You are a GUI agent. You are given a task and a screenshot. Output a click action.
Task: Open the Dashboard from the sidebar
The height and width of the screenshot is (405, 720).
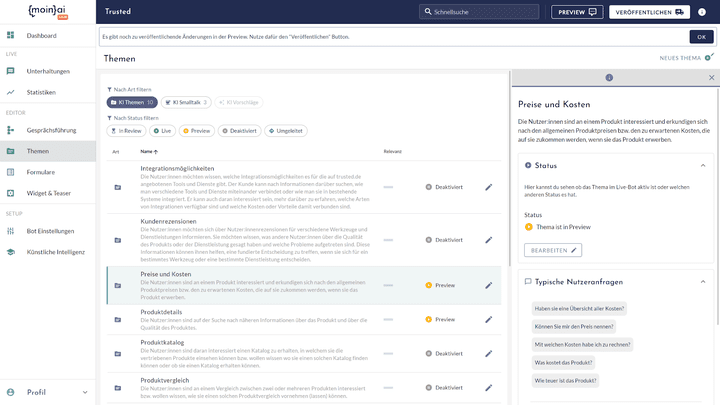pyautogui.click(x=40, y=36)
